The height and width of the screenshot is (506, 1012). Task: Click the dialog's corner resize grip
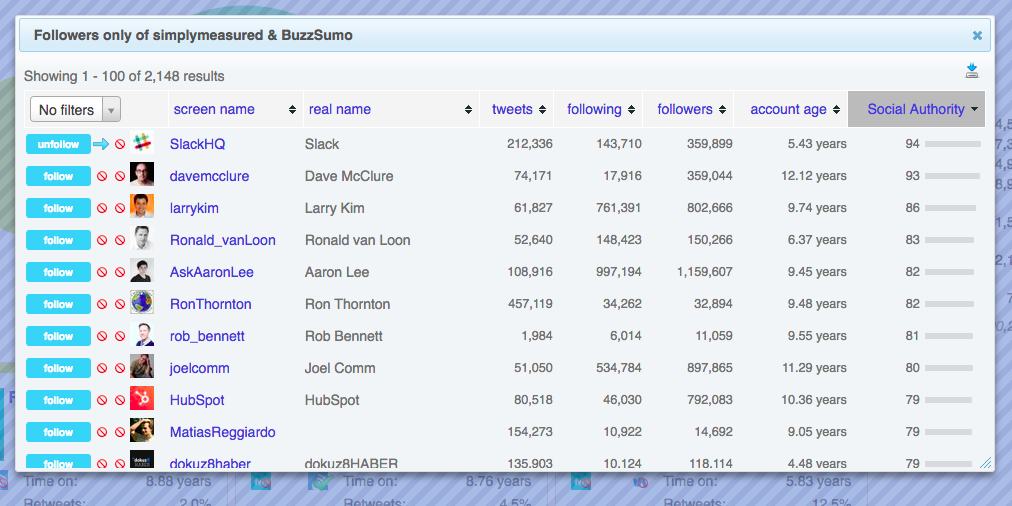(x=986, y=462)
